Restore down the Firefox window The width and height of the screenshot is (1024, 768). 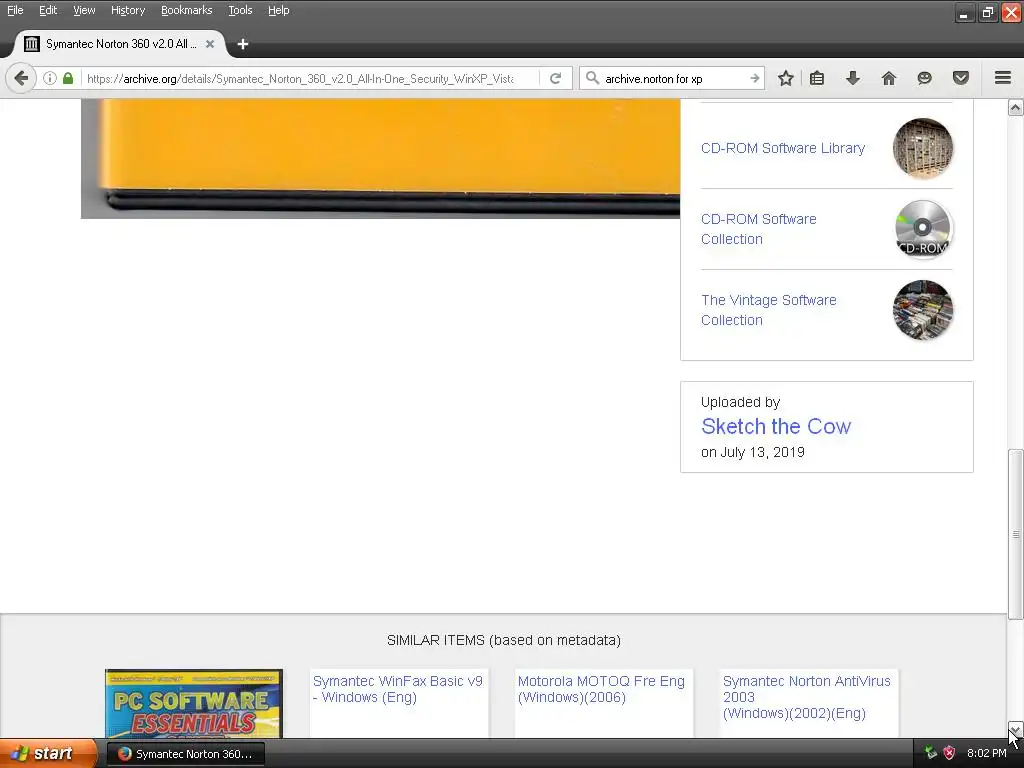point(987,12)
